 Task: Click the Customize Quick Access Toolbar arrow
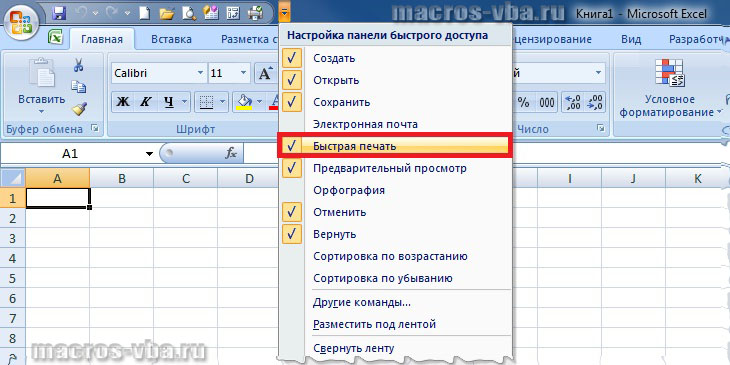point(285,14)
